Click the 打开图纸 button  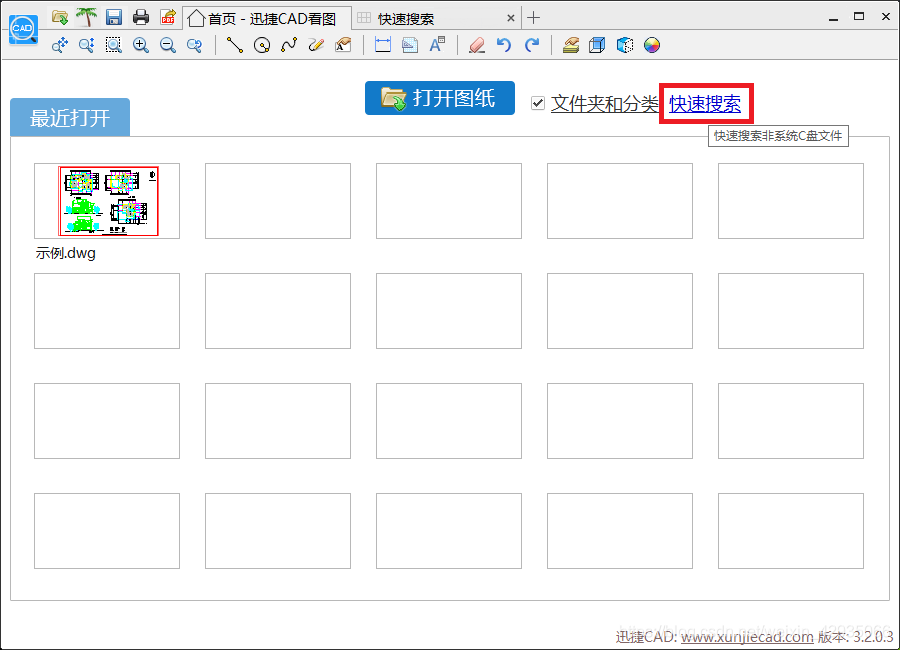click(x=440, y=98)
